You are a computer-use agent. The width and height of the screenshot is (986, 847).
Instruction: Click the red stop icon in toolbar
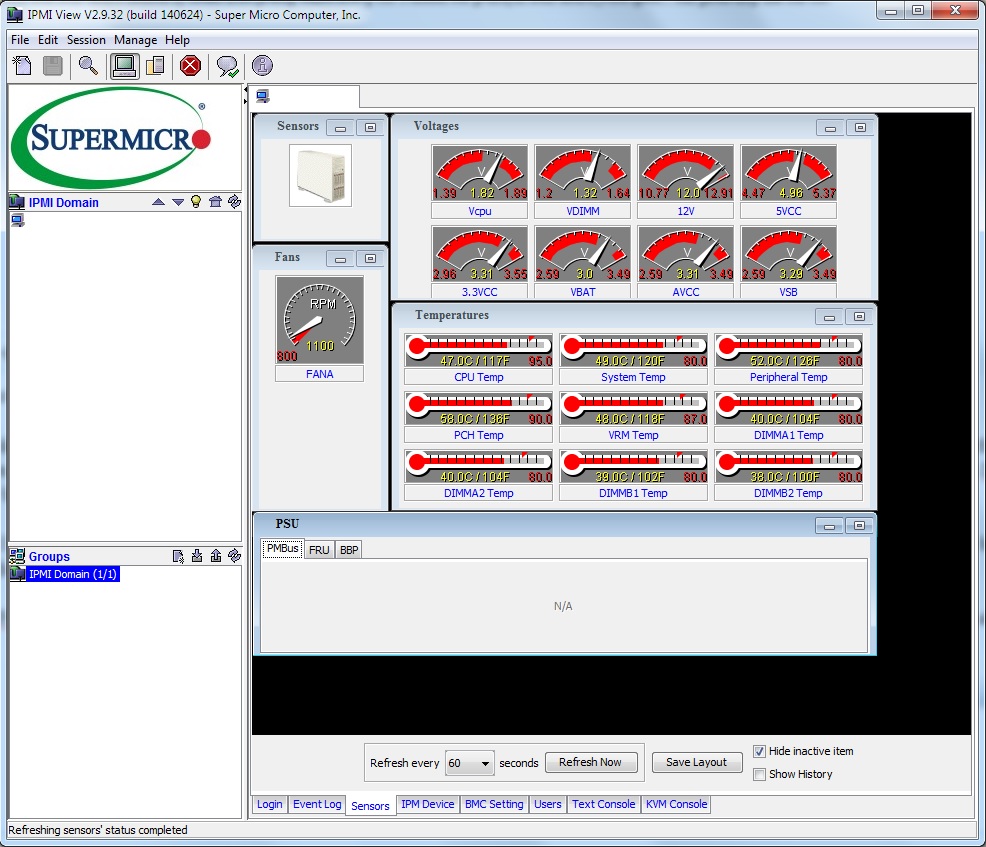point(190,66)
